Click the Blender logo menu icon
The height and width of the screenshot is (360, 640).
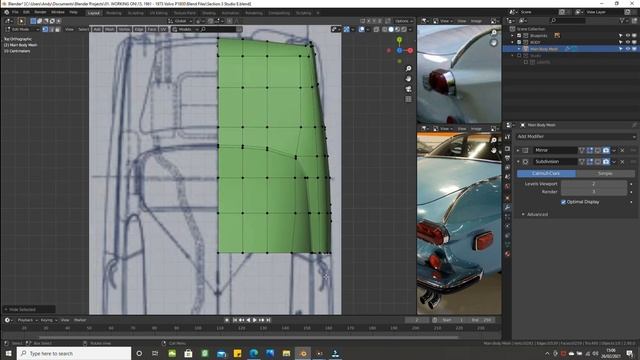click(7, 13)
